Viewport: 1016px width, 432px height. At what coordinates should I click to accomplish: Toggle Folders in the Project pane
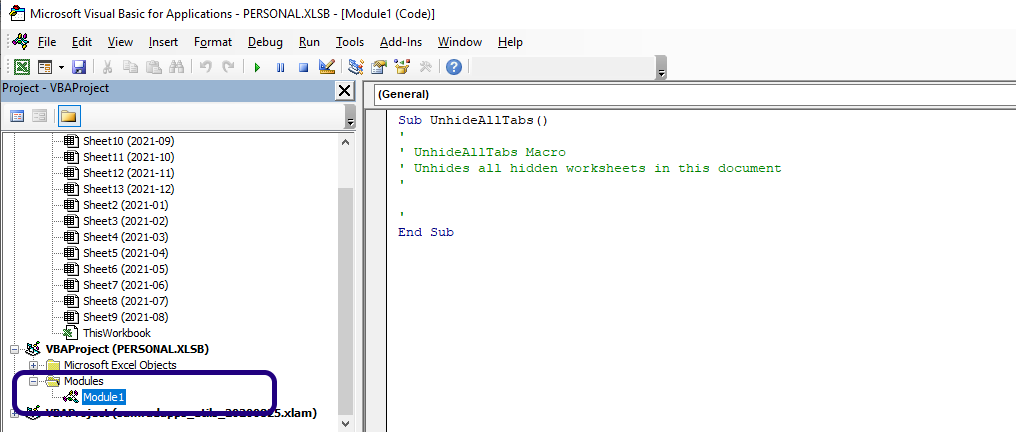69,116
